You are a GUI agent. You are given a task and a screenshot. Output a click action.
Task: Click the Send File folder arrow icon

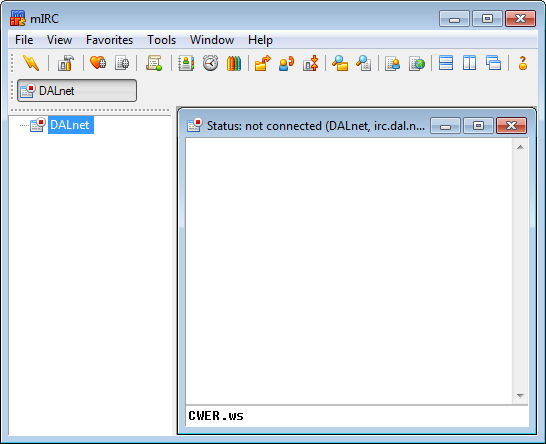tap(263, 63)
